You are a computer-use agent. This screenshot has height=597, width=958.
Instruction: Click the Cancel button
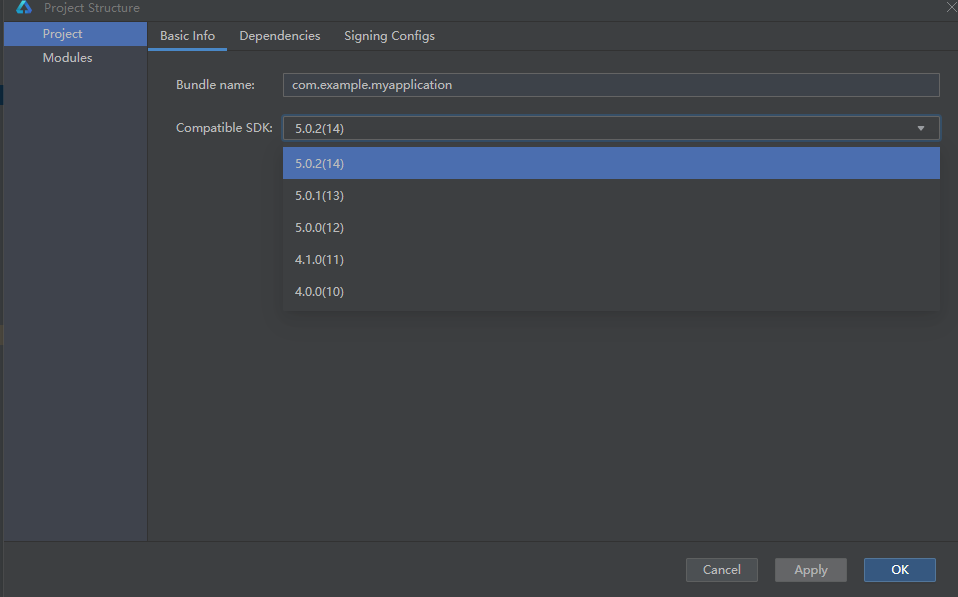(722, 570)
